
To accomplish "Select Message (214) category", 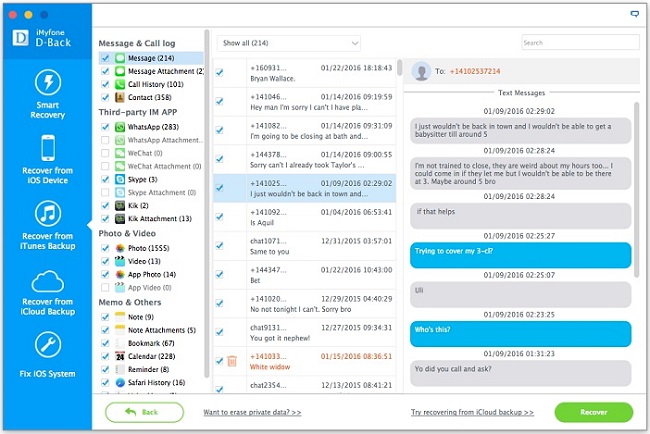I will [151, 58].
